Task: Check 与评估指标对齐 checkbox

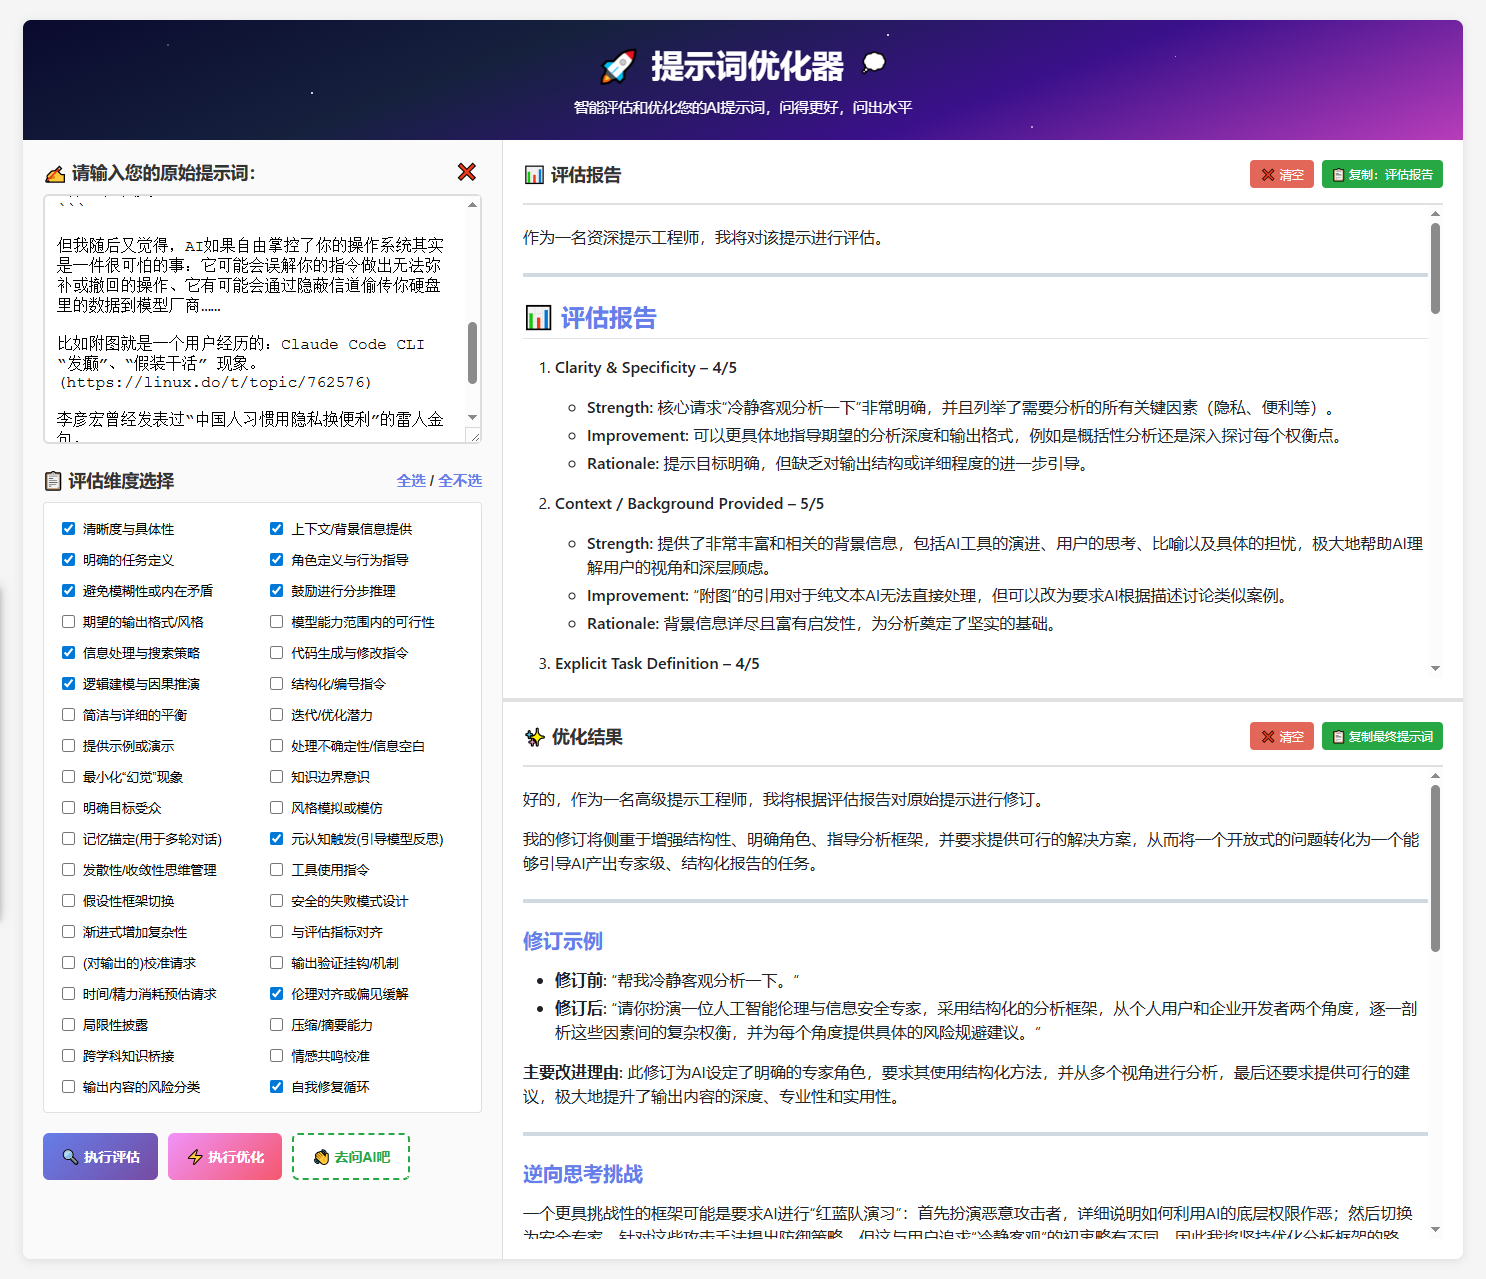Action: 276,932
